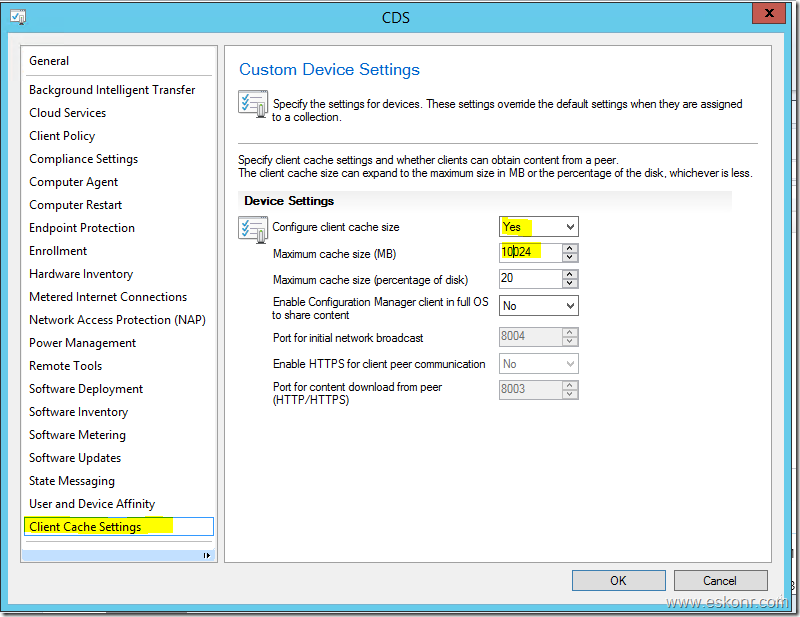
Task: Click the OK button
Action: click(618, 580)
